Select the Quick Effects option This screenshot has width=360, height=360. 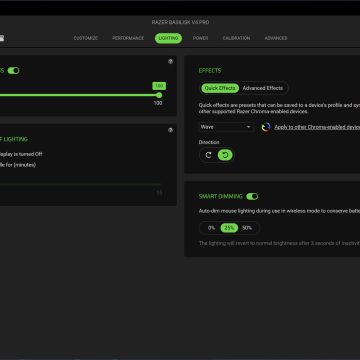click(x=220, y=88)
